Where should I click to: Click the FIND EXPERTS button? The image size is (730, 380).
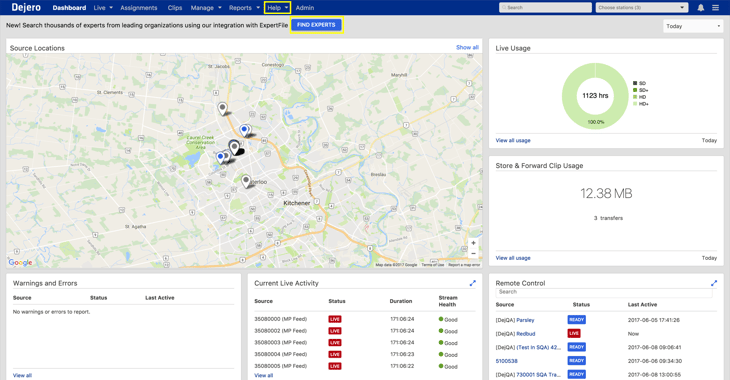tap(317, 25)
